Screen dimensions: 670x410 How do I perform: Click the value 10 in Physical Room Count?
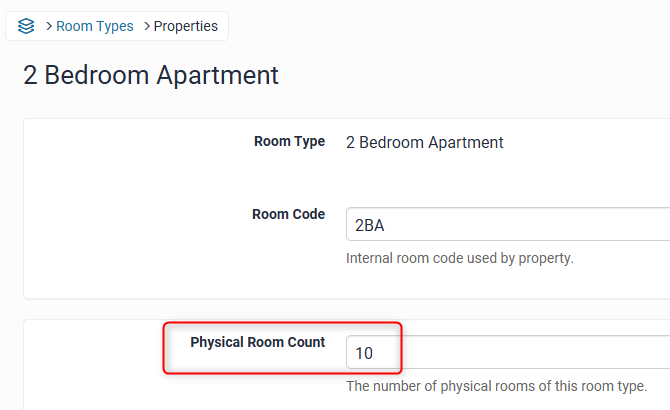tap(363, 353)
